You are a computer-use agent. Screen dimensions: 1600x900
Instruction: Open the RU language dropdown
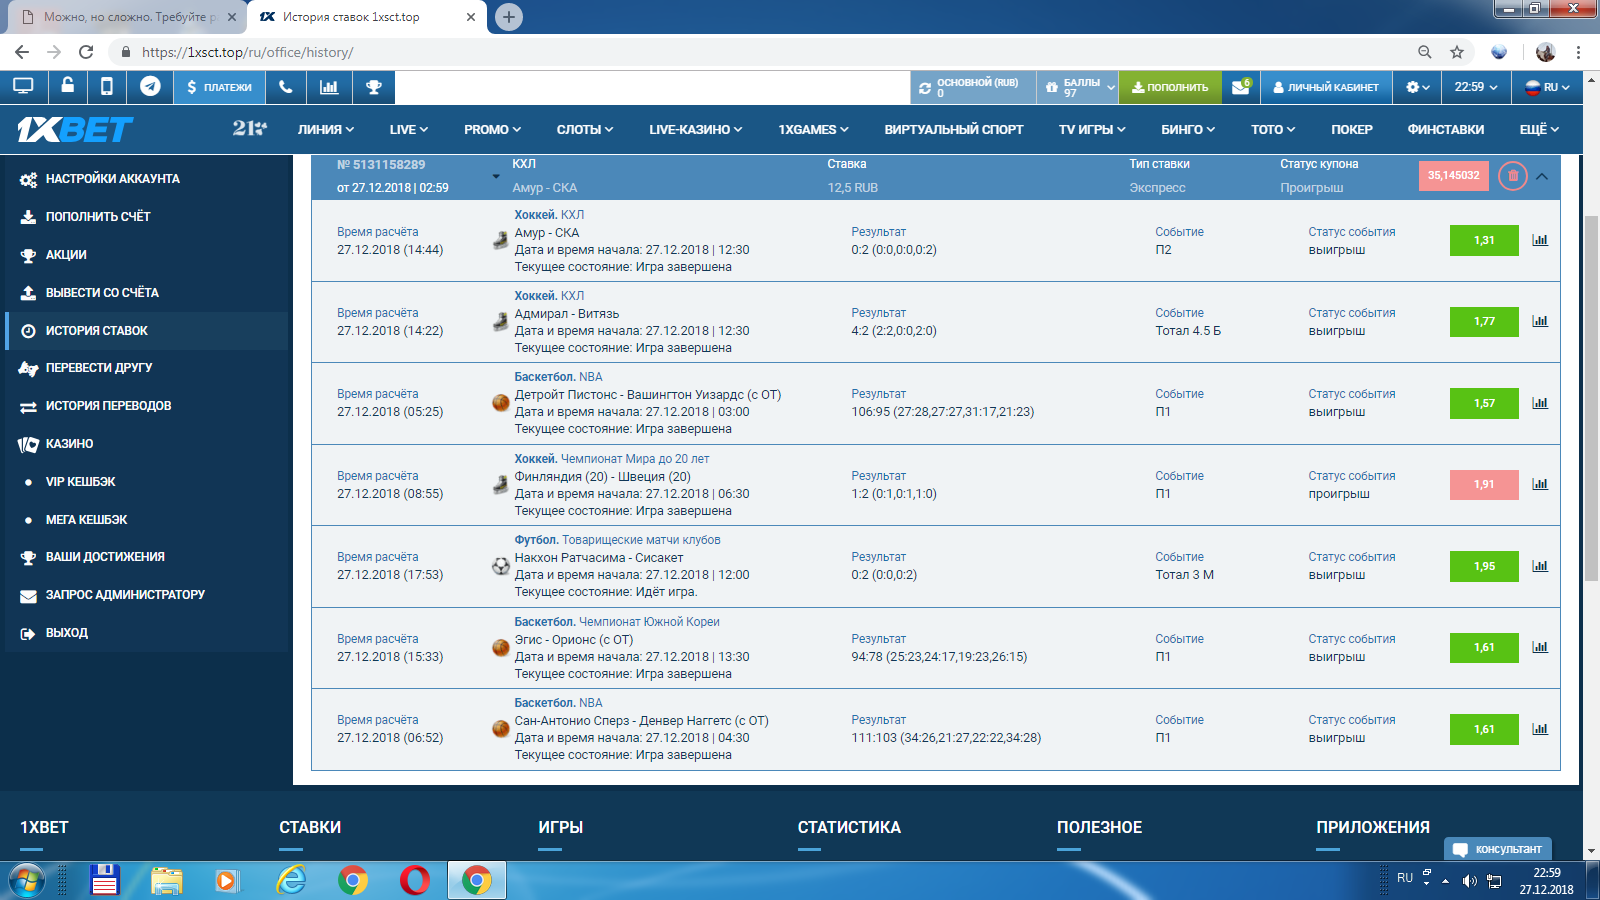1547,87
